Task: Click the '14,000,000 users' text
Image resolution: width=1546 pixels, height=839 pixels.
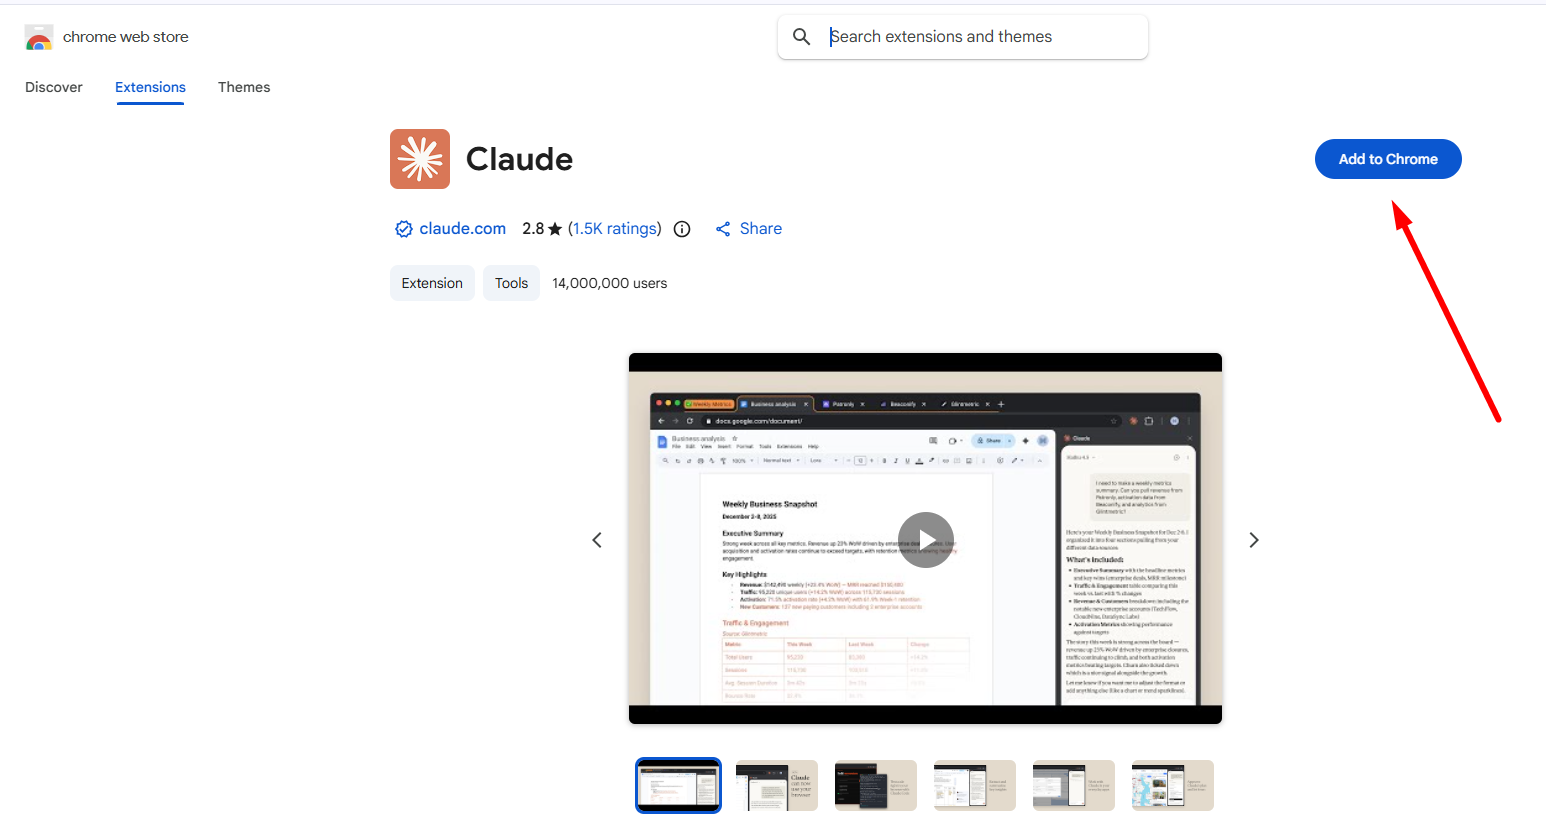Action: 610,283
